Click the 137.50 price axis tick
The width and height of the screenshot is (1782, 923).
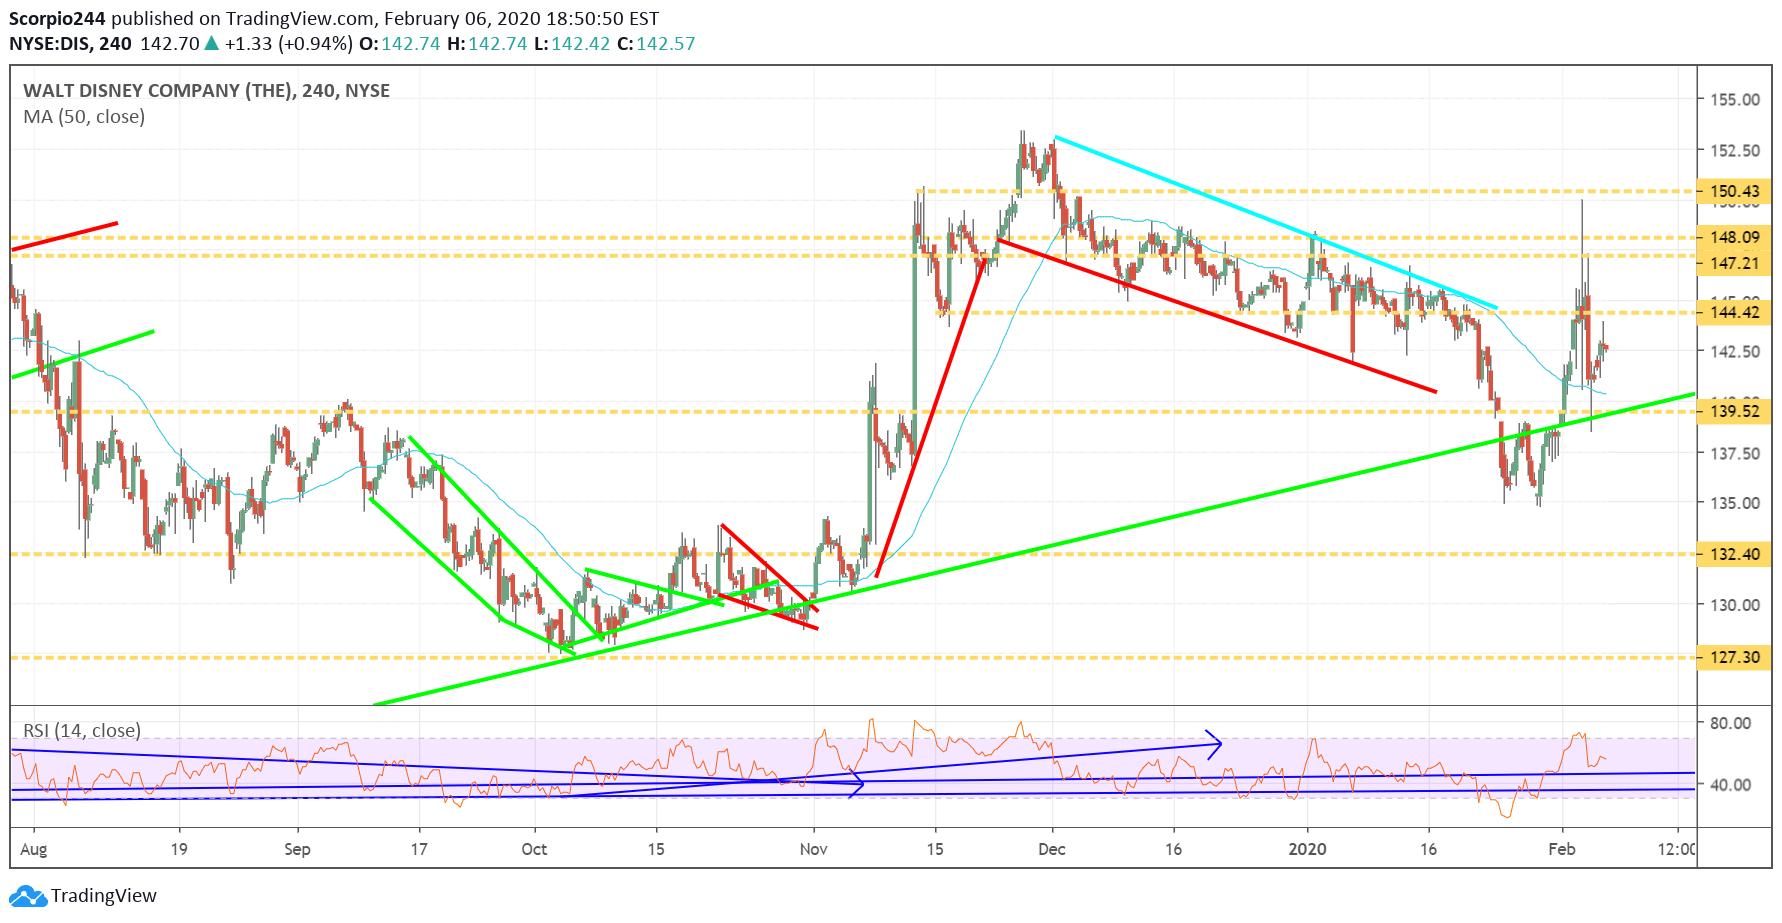(1735, 453)
